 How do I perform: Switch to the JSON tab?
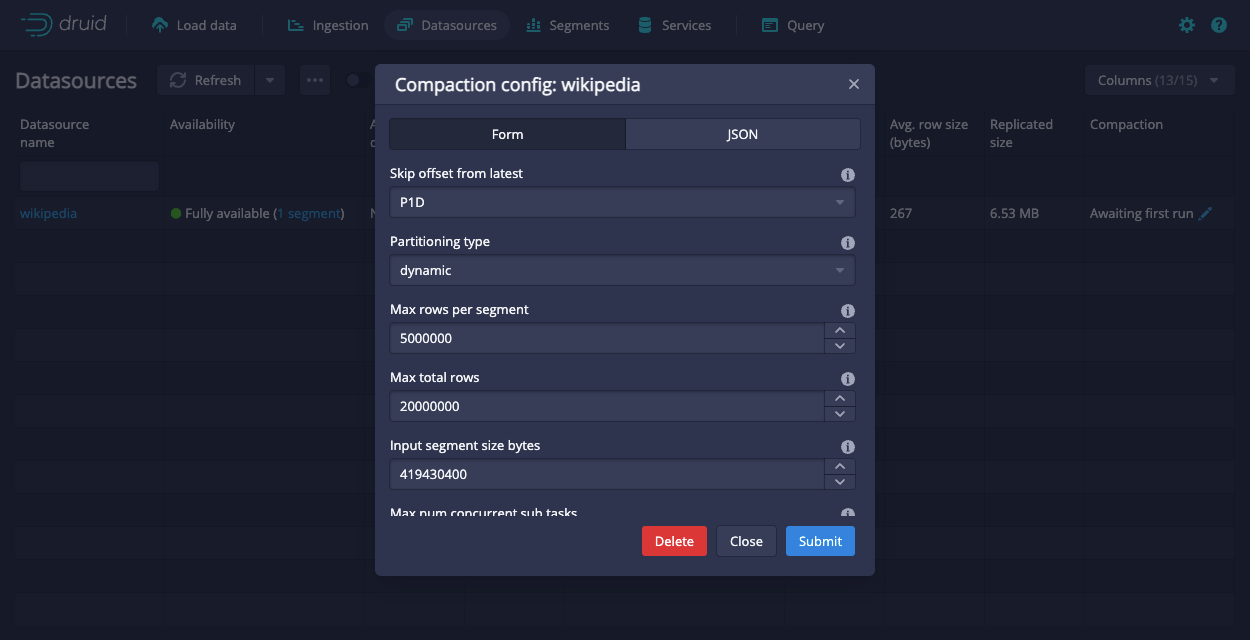click(742, 133)
